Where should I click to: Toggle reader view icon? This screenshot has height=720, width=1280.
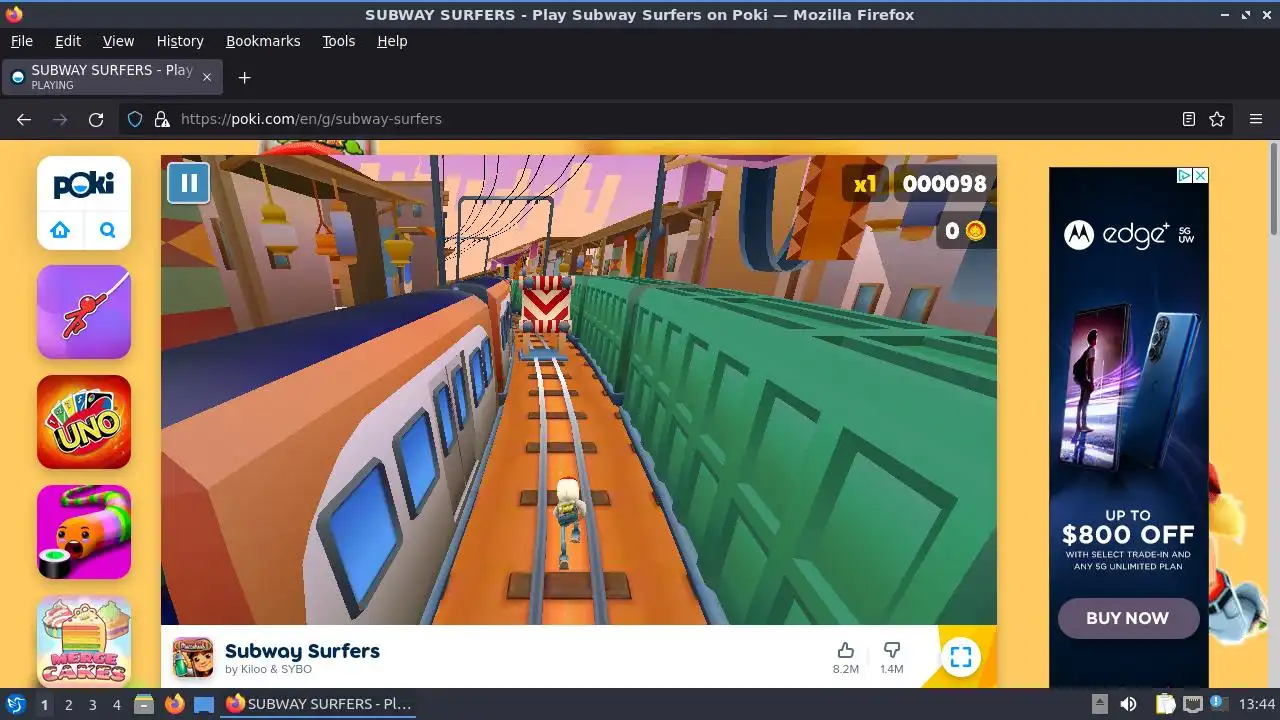tap(1189, 119)
